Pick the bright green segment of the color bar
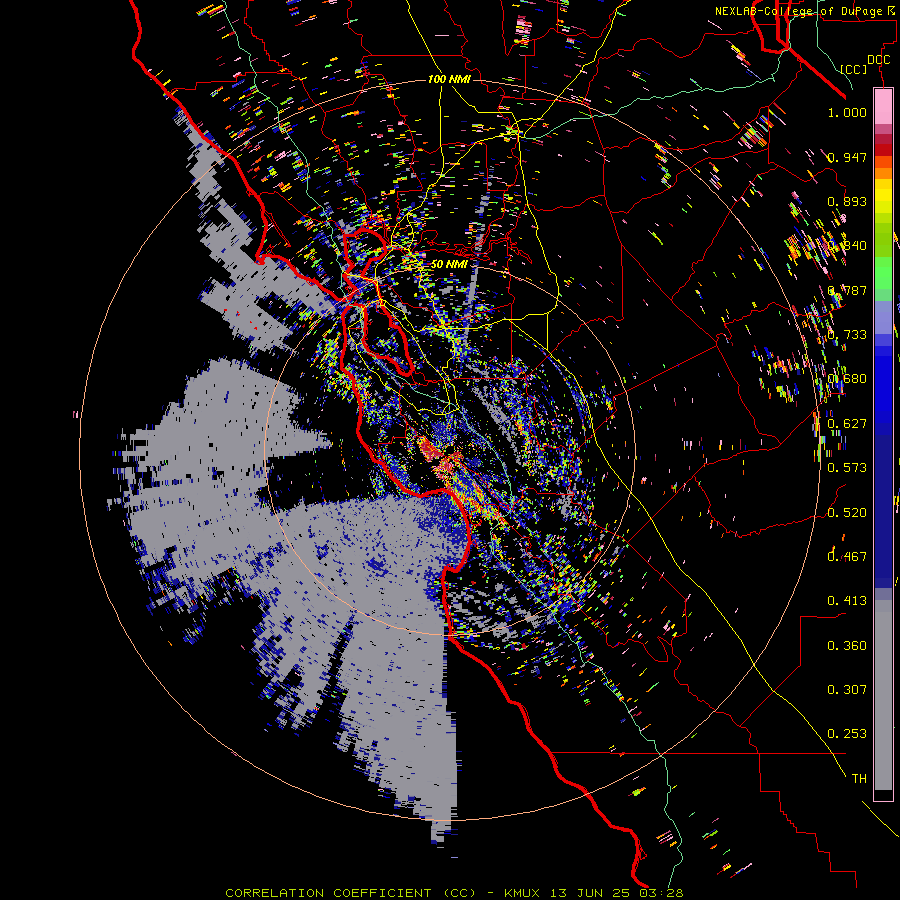 coord(883,273)
